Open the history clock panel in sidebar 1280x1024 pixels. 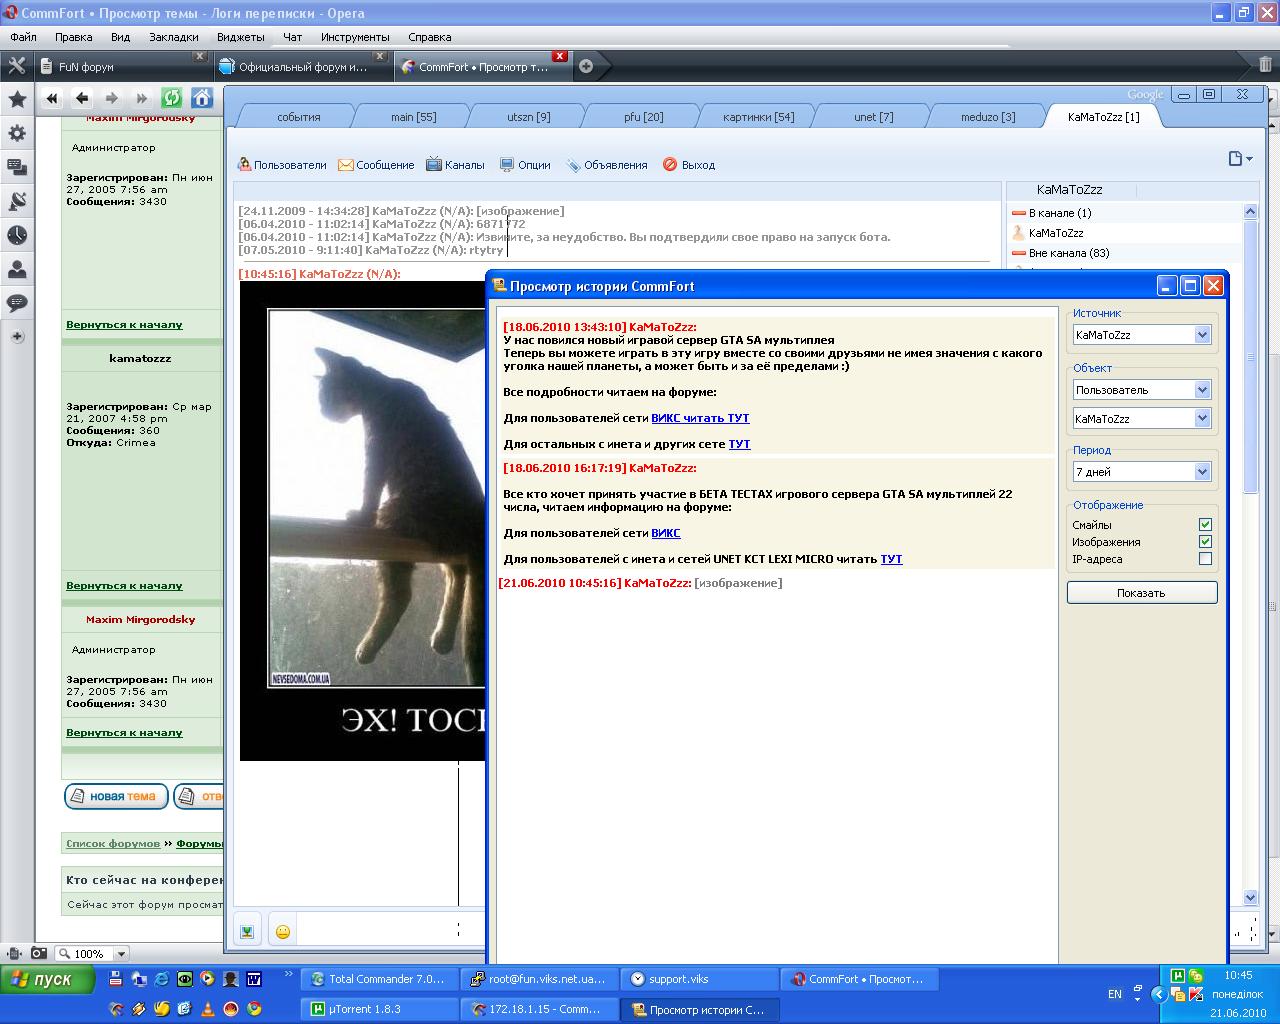click(17, 235)
